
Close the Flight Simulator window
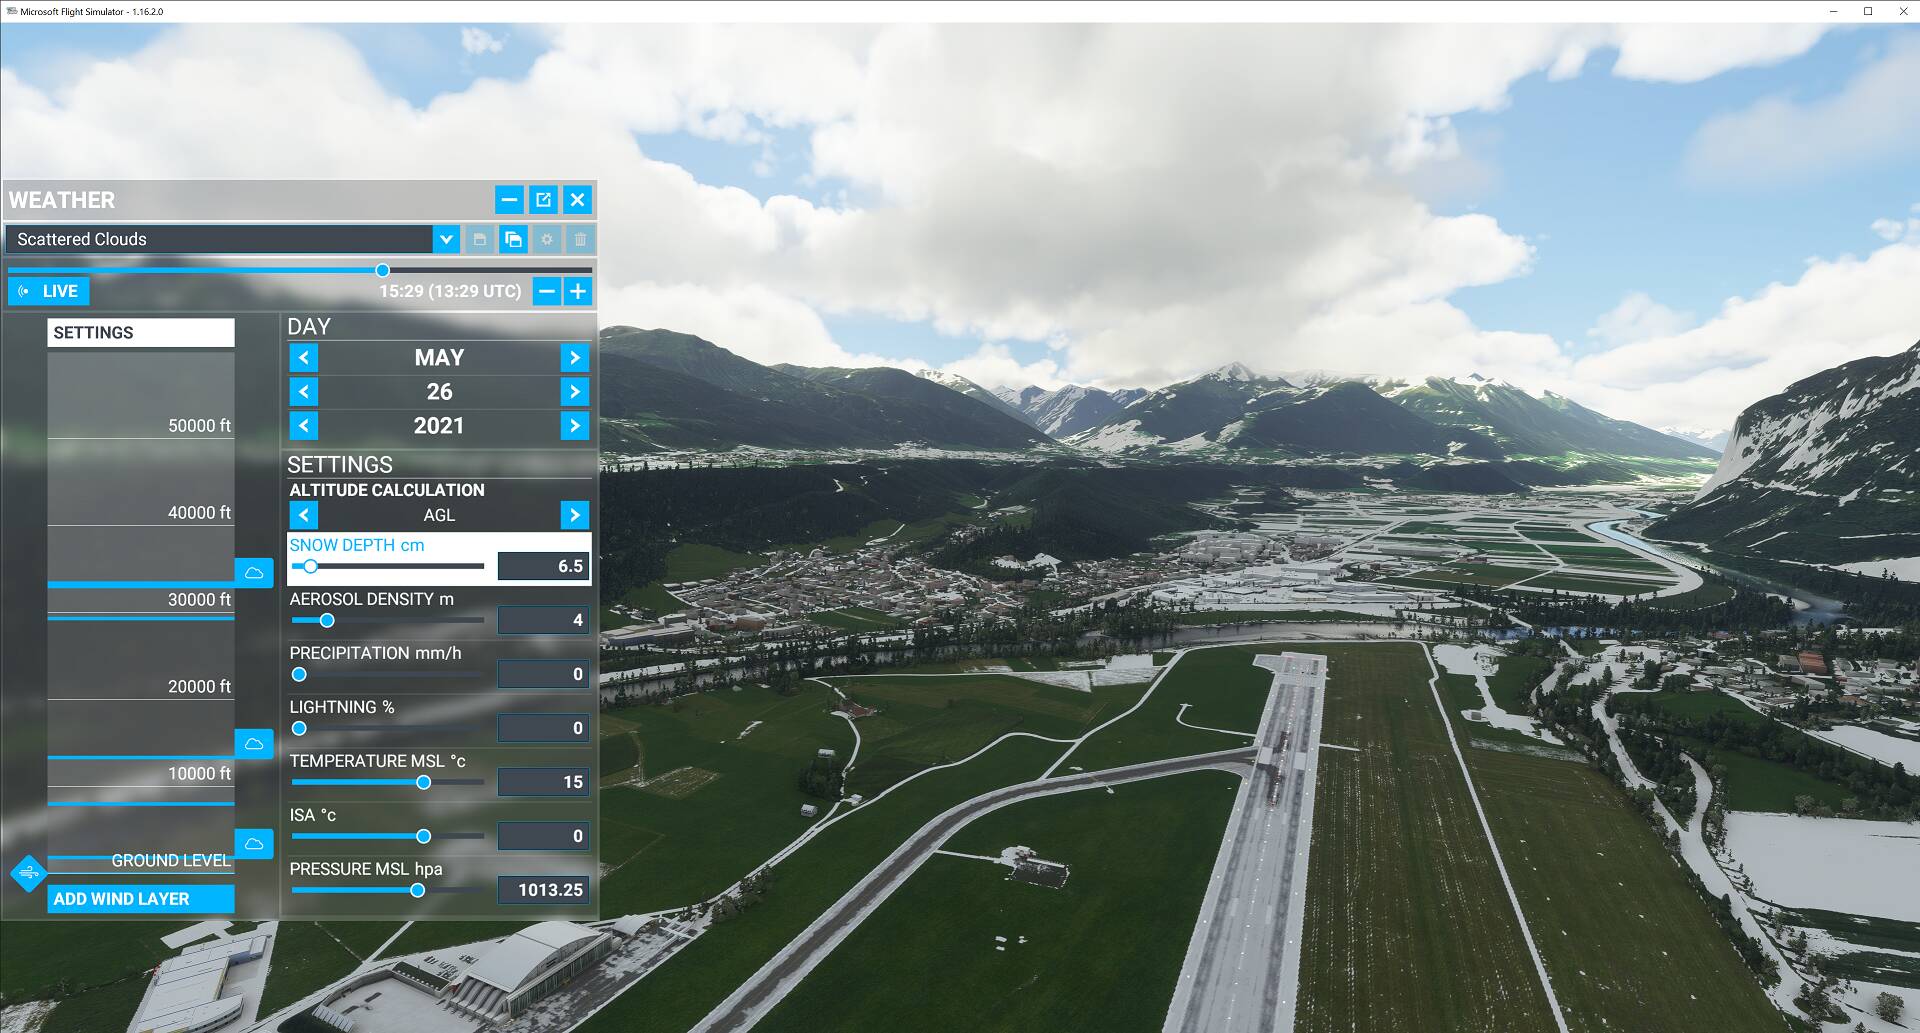[x=1903, y=11]
